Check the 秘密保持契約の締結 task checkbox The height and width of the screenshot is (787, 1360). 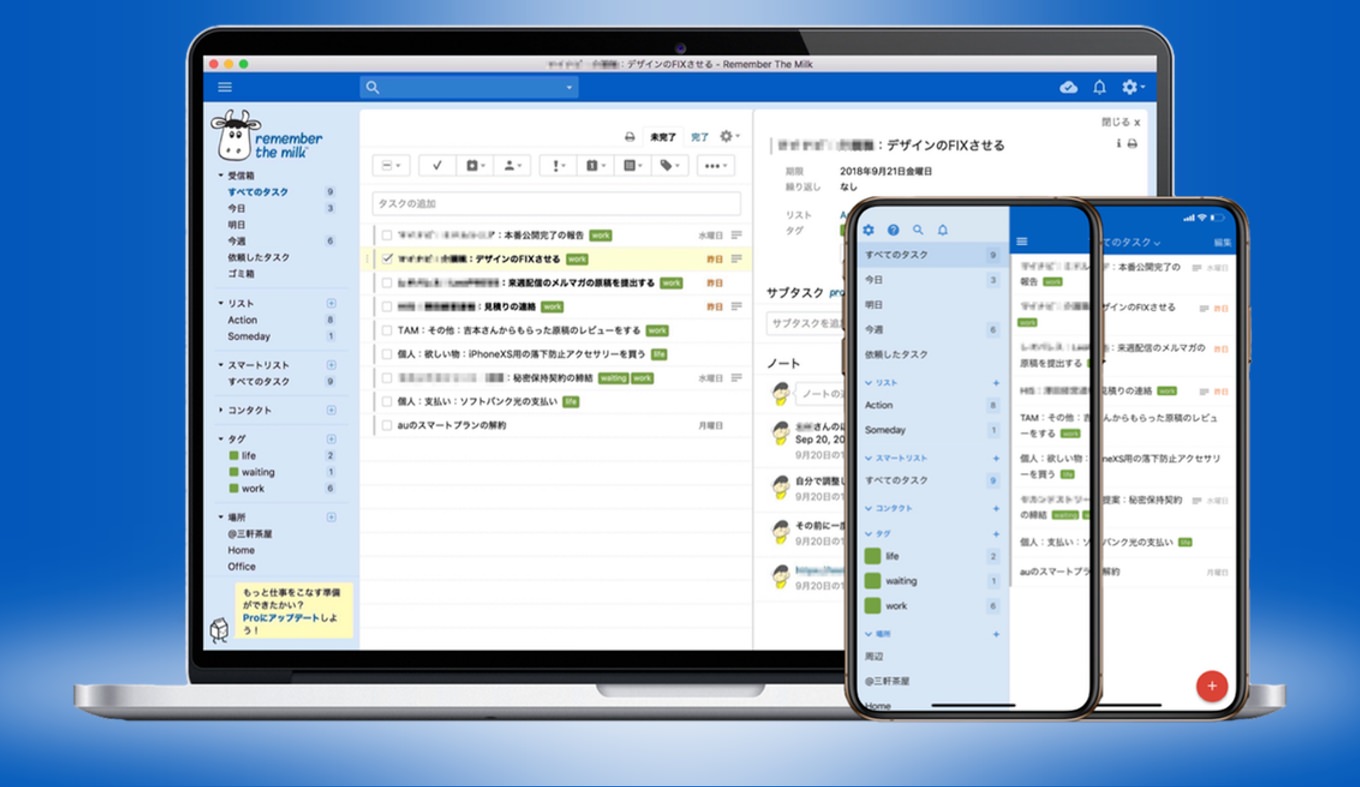tap(387, 378)
